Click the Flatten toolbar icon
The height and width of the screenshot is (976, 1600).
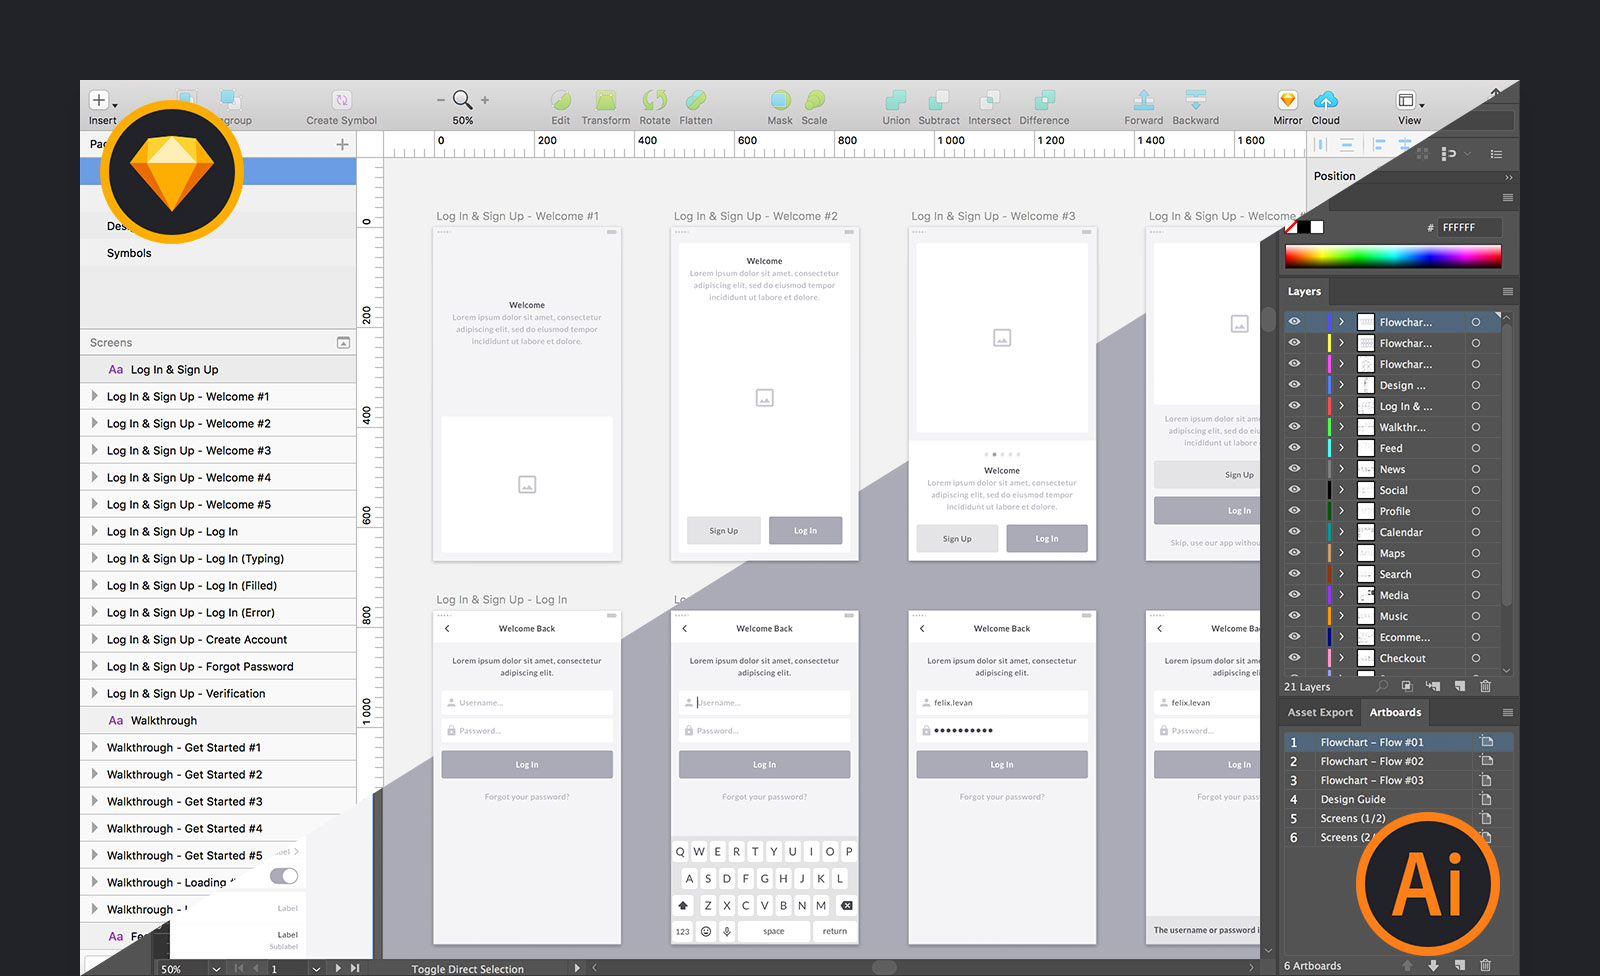pyautogui.click(x=696, y=105)
